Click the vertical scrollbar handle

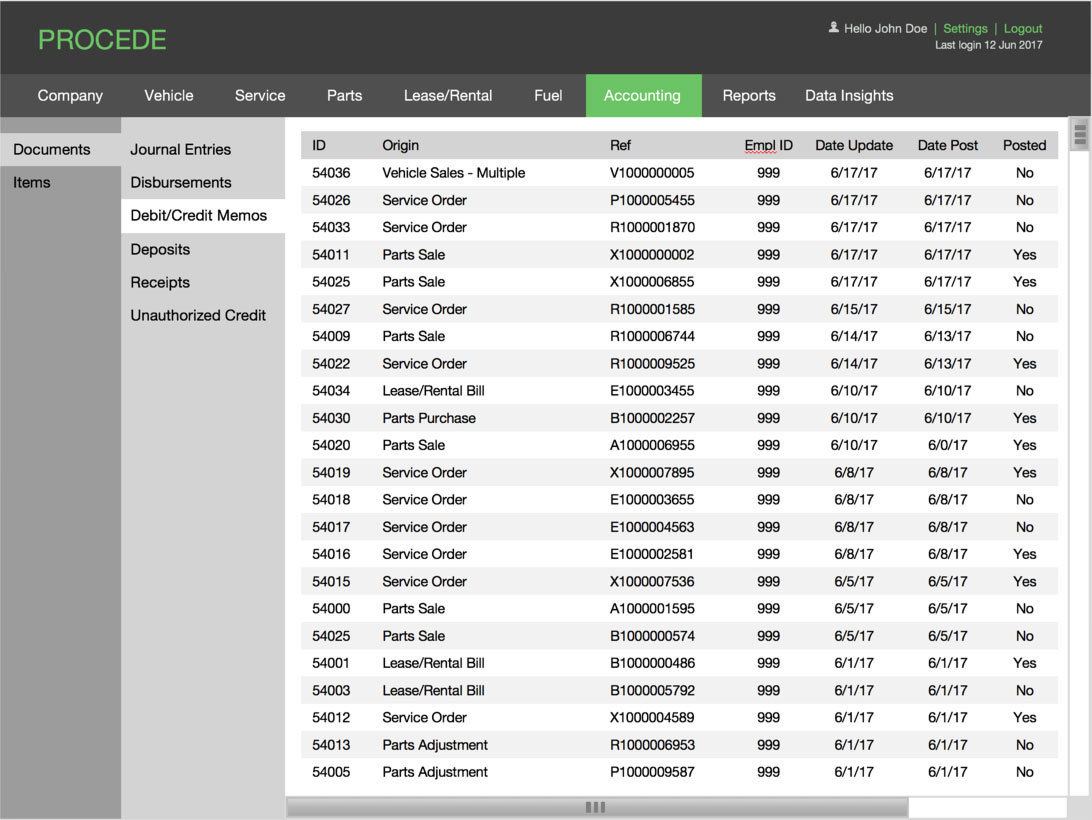[x=1079, y=134]
